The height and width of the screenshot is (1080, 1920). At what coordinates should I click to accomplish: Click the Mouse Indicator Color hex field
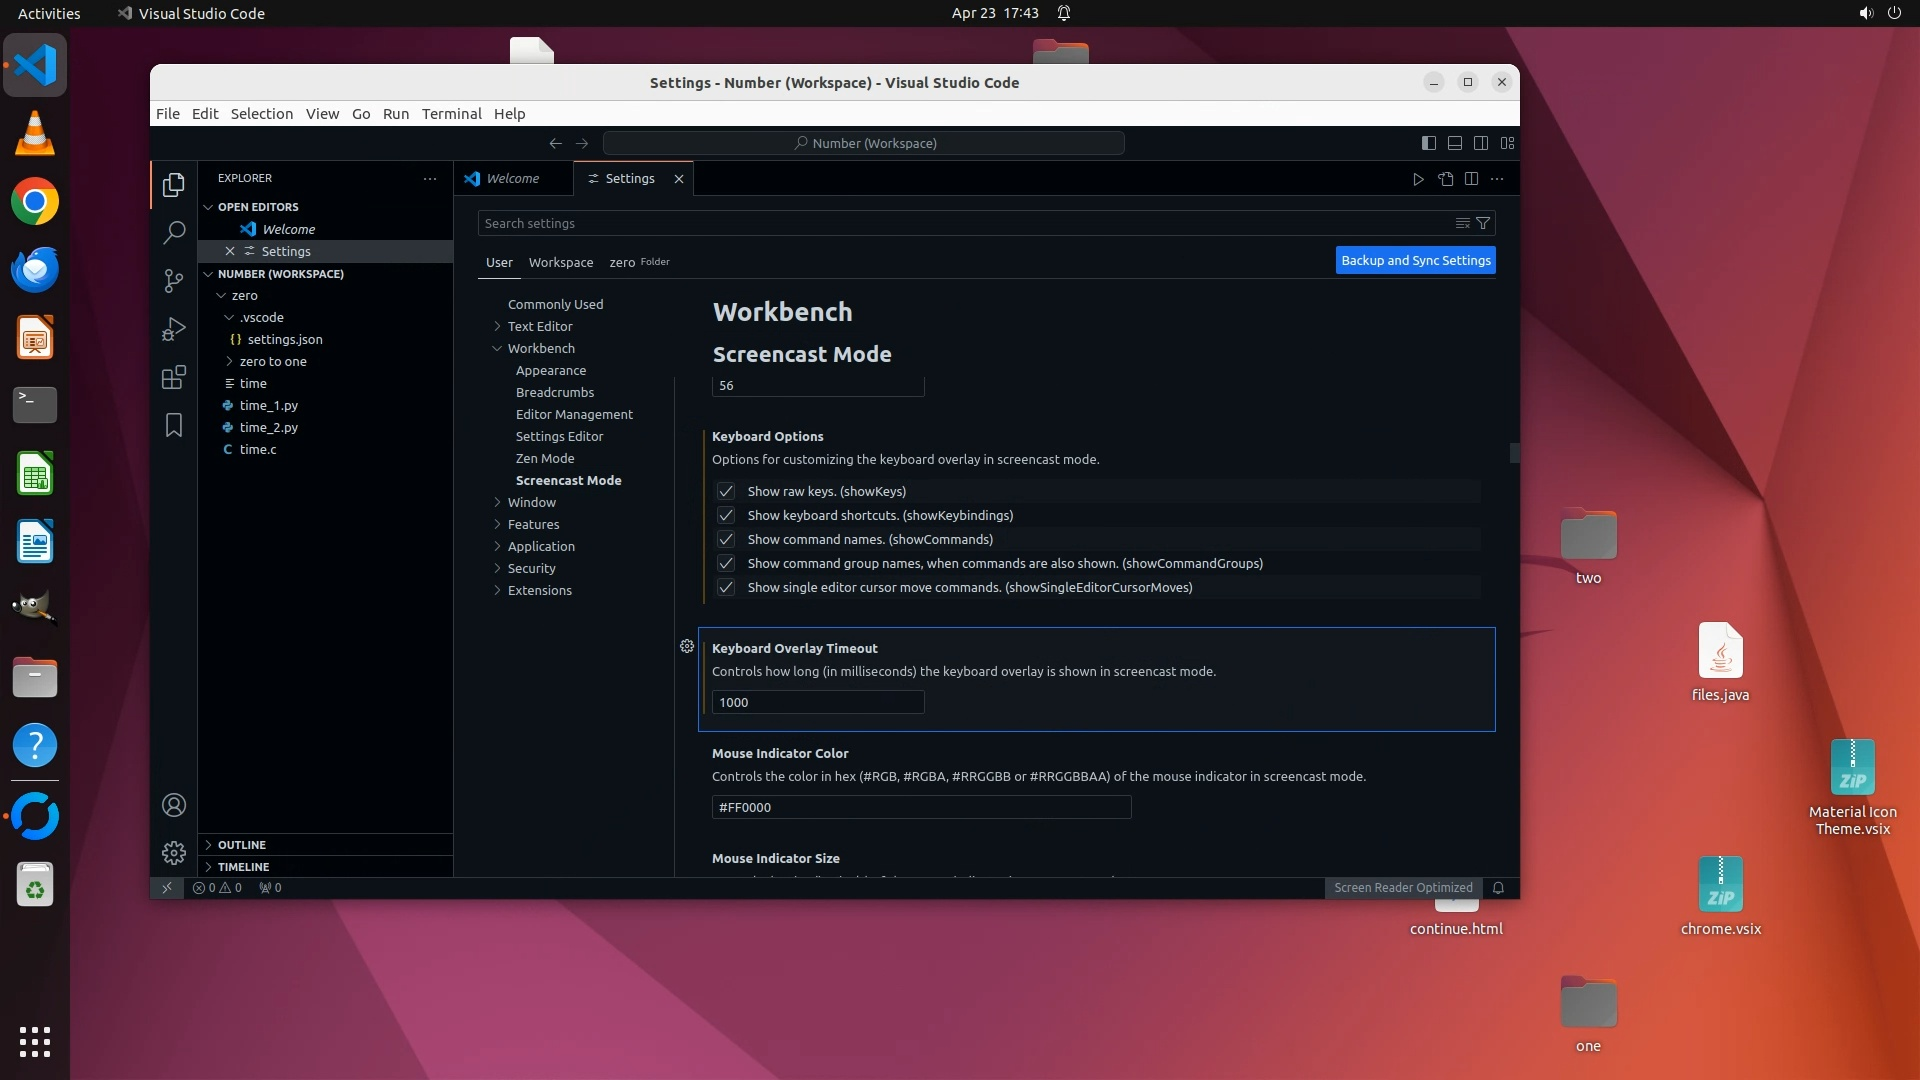coord(920,807)
